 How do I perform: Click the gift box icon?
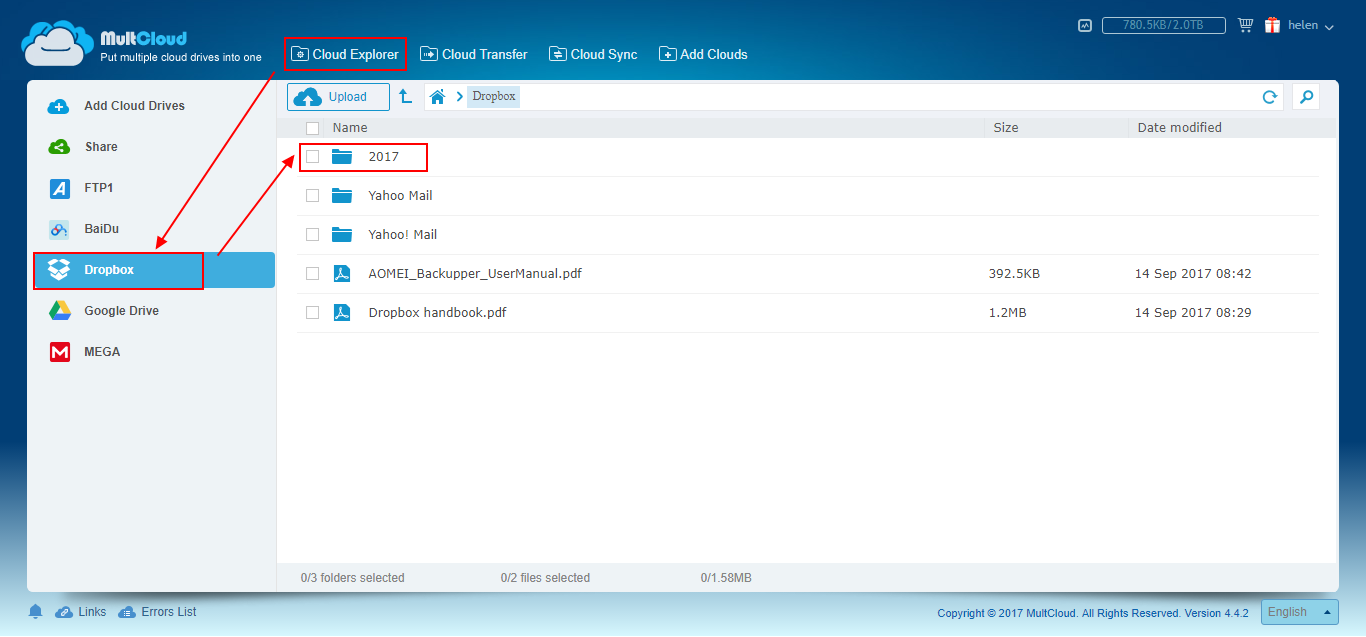coord(1272,25)
